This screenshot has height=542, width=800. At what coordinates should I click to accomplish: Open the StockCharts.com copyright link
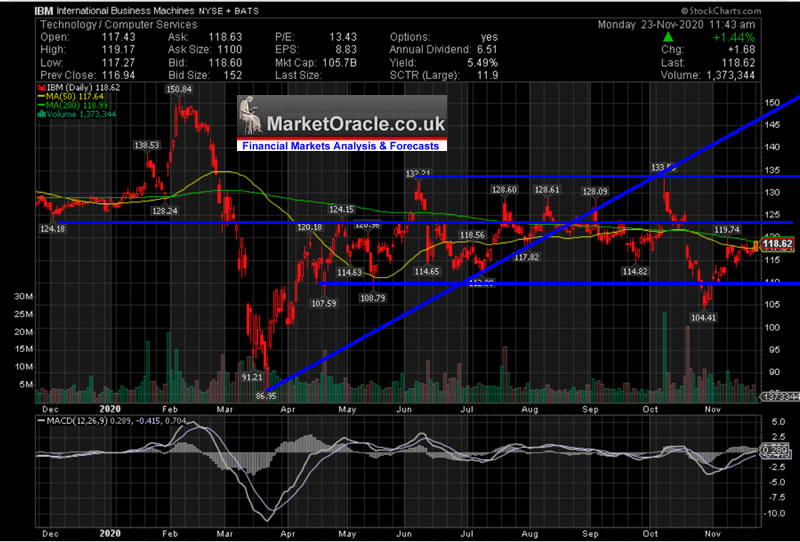point(720,11)
